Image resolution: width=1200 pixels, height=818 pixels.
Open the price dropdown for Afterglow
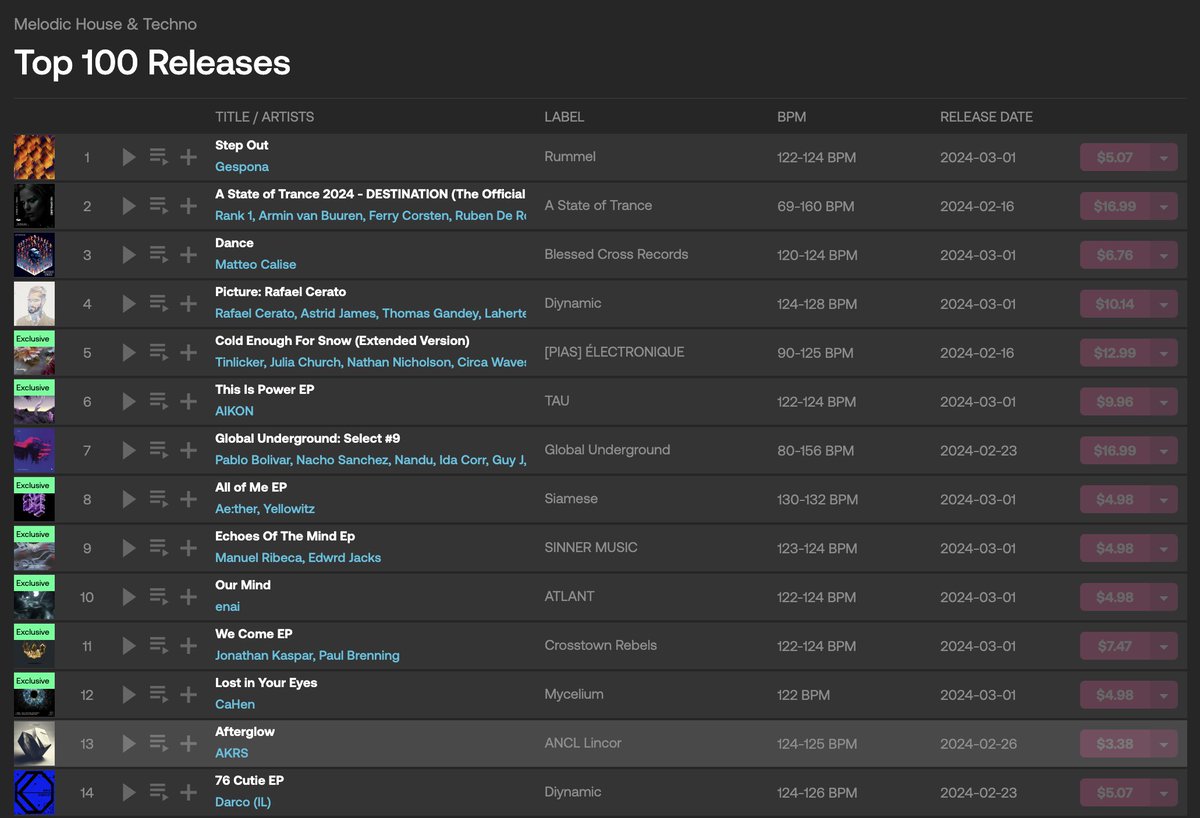coord(1165,743)
